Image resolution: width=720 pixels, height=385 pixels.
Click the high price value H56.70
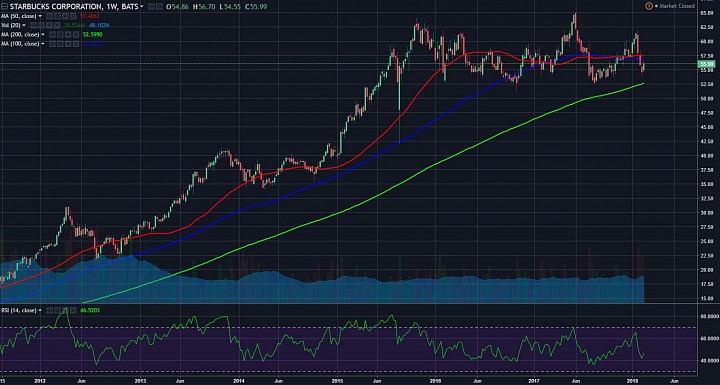pos(204,6)
